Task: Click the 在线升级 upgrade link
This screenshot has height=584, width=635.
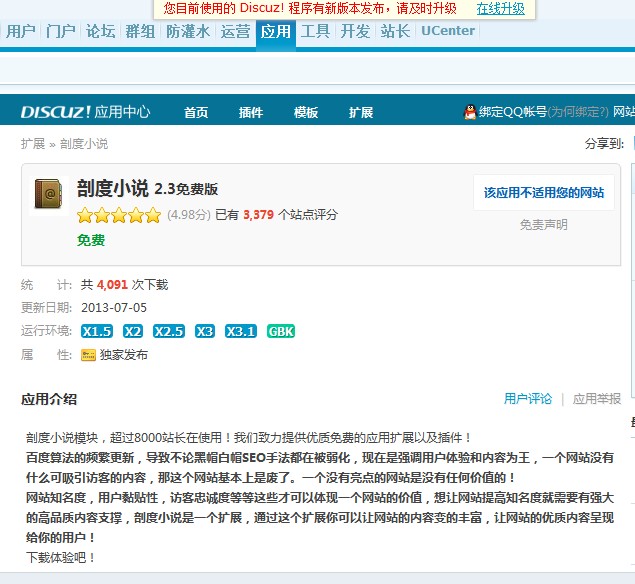Action: 501,9
